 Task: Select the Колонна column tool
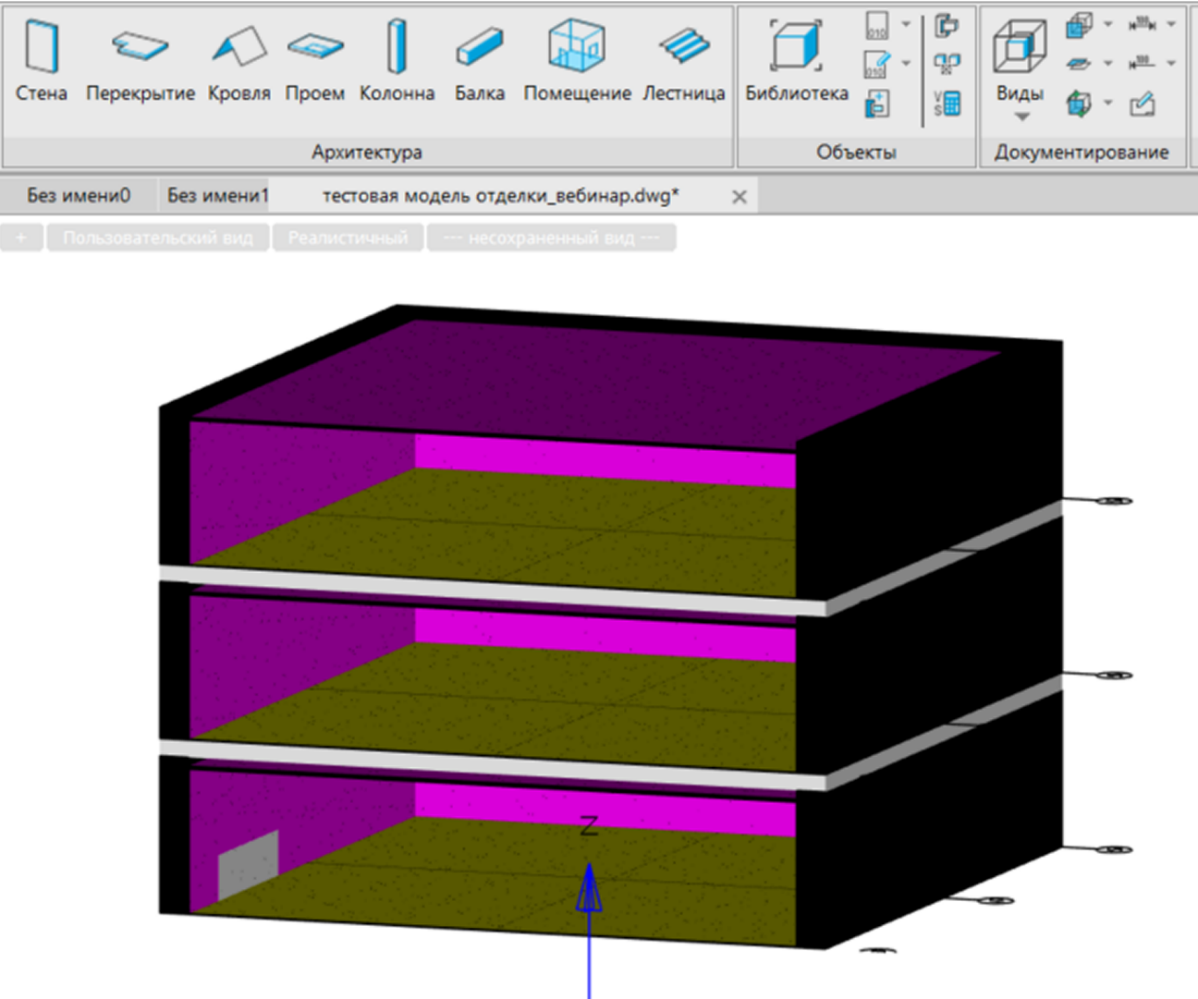pos(397,61)
